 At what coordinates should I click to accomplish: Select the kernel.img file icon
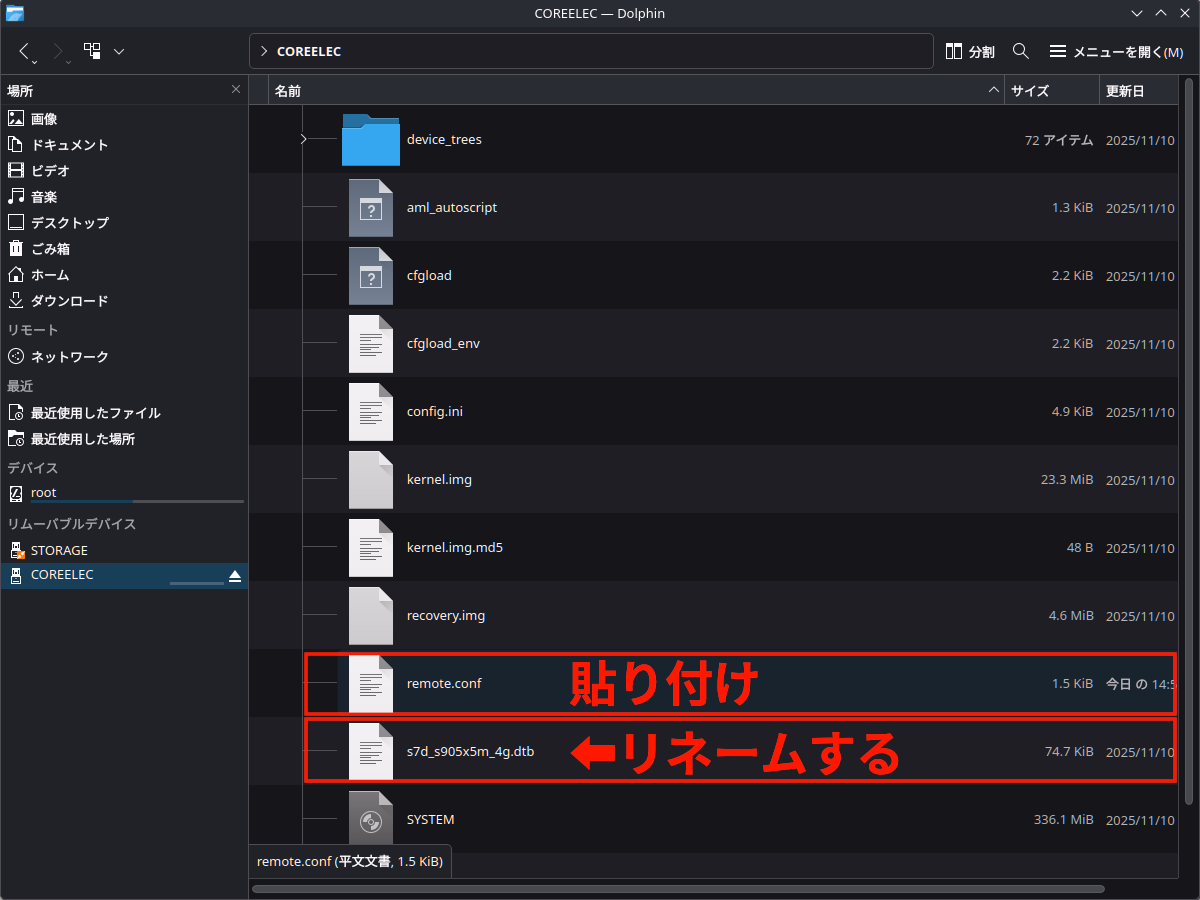(x=370, y=479)
